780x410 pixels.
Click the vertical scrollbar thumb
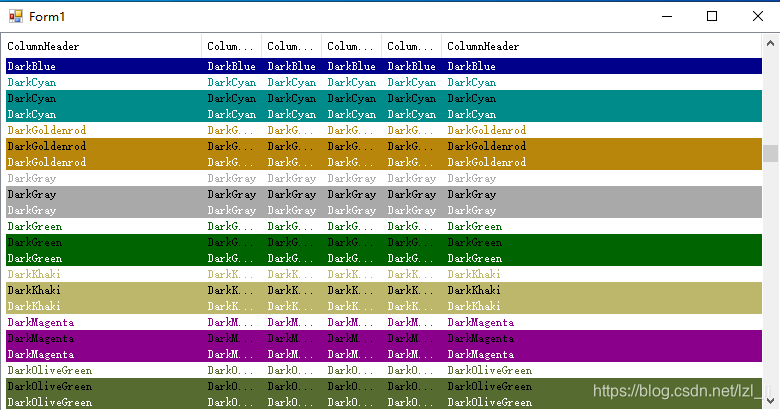771,153
